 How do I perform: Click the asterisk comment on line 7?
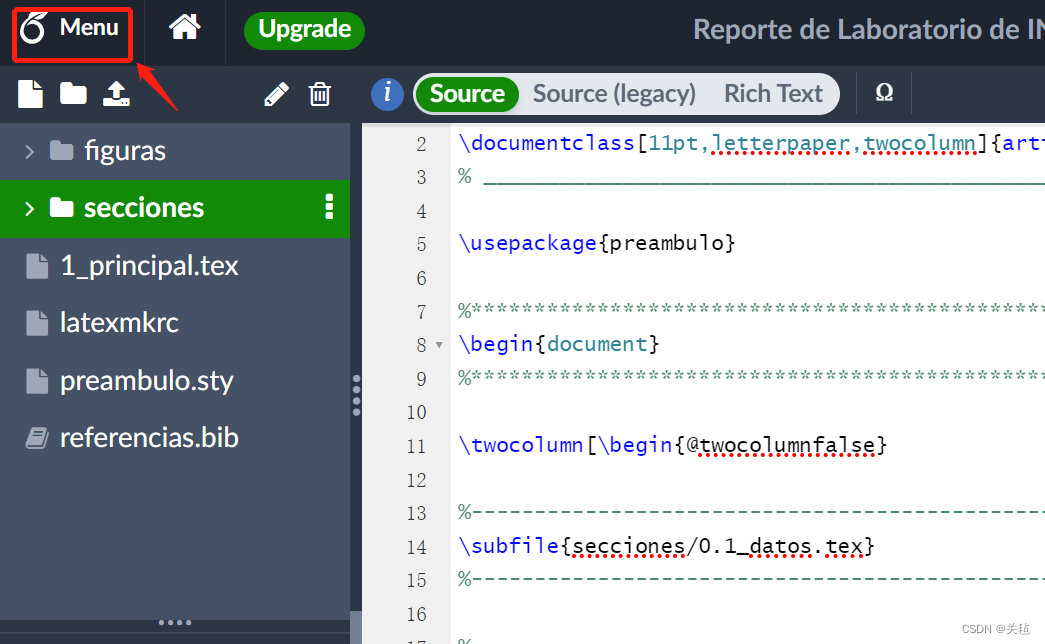coord(751,309)
